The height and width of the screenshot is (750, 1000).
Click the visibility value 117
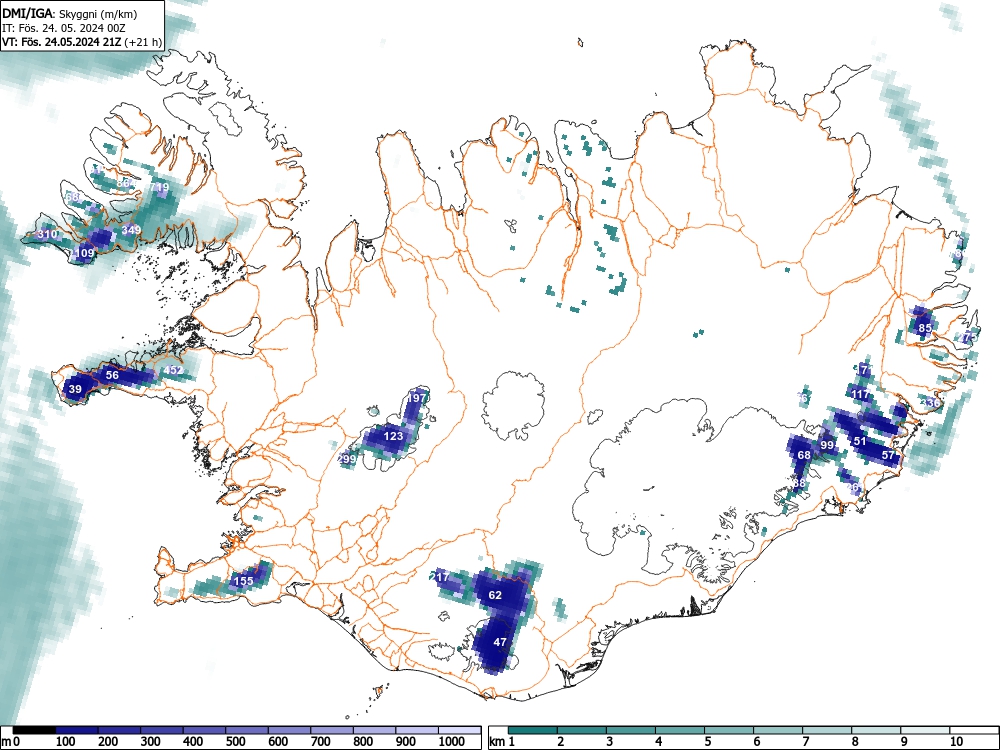(x=860, y=395)
